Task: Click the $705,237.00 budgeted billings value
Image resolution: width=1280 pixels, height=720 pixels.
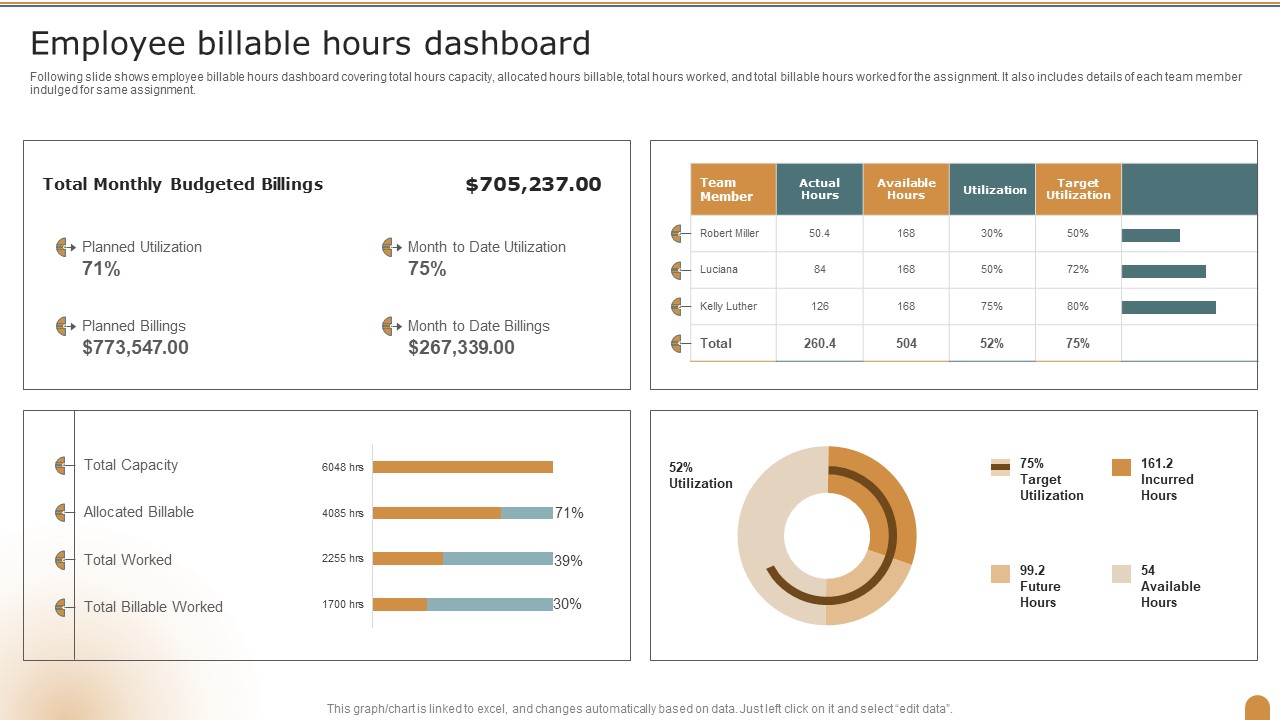Action: pos(534,184)
